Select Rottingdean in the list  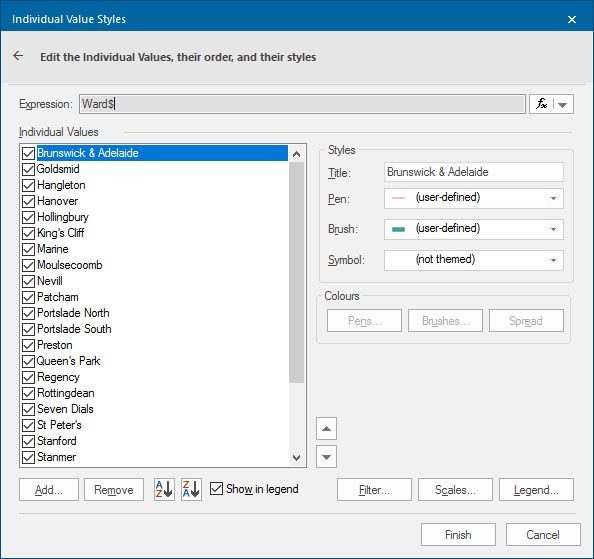point(66,393)
